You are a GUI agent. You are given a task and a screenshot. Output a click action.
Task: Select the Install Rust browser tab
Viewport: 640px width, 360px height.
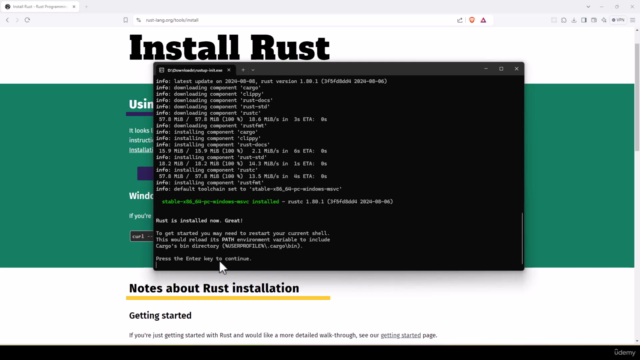pyautogui.click(x=40, y=7)
